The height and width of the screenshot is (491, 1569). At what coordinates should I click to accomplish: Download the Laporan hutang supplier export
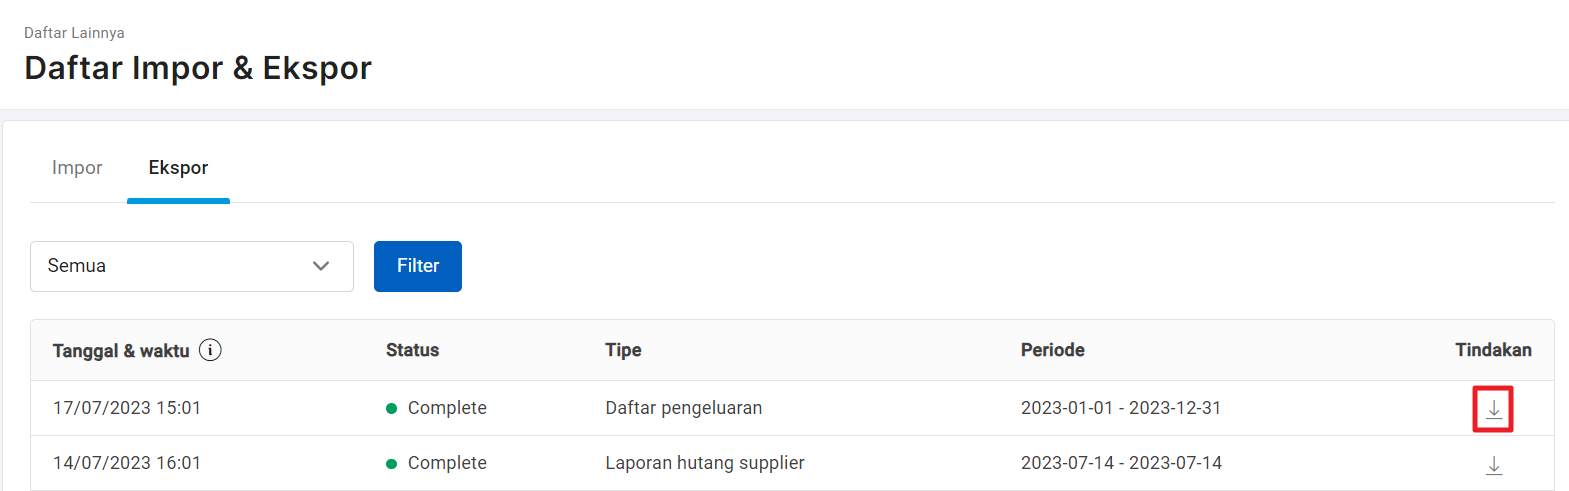click(x=1493, y=465)
